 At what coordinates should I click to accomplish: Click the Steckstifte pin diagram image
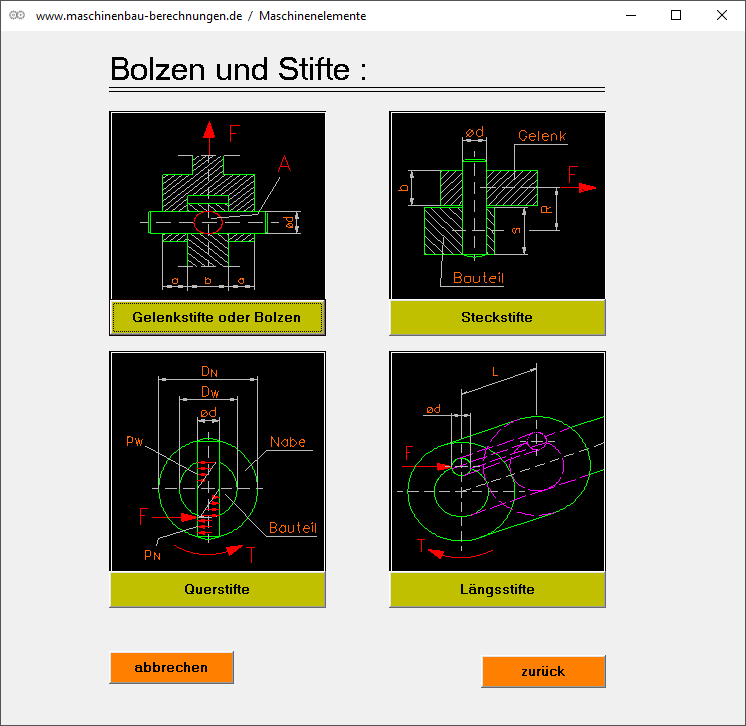pyautogui.click(x=497, y=205)
